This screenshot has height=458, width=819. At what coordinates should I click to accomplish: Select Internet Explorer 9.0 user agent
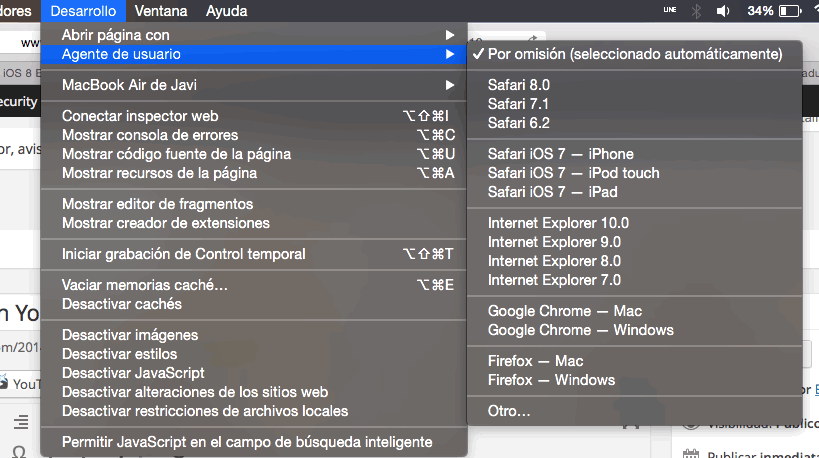[x=635, y=242]
